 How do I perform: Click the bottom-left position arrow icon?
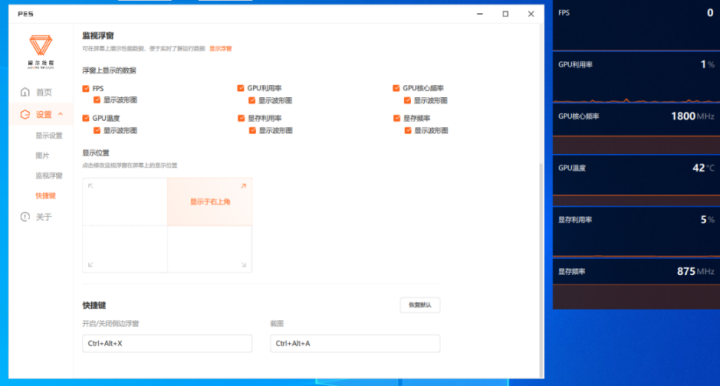(90, 264)
